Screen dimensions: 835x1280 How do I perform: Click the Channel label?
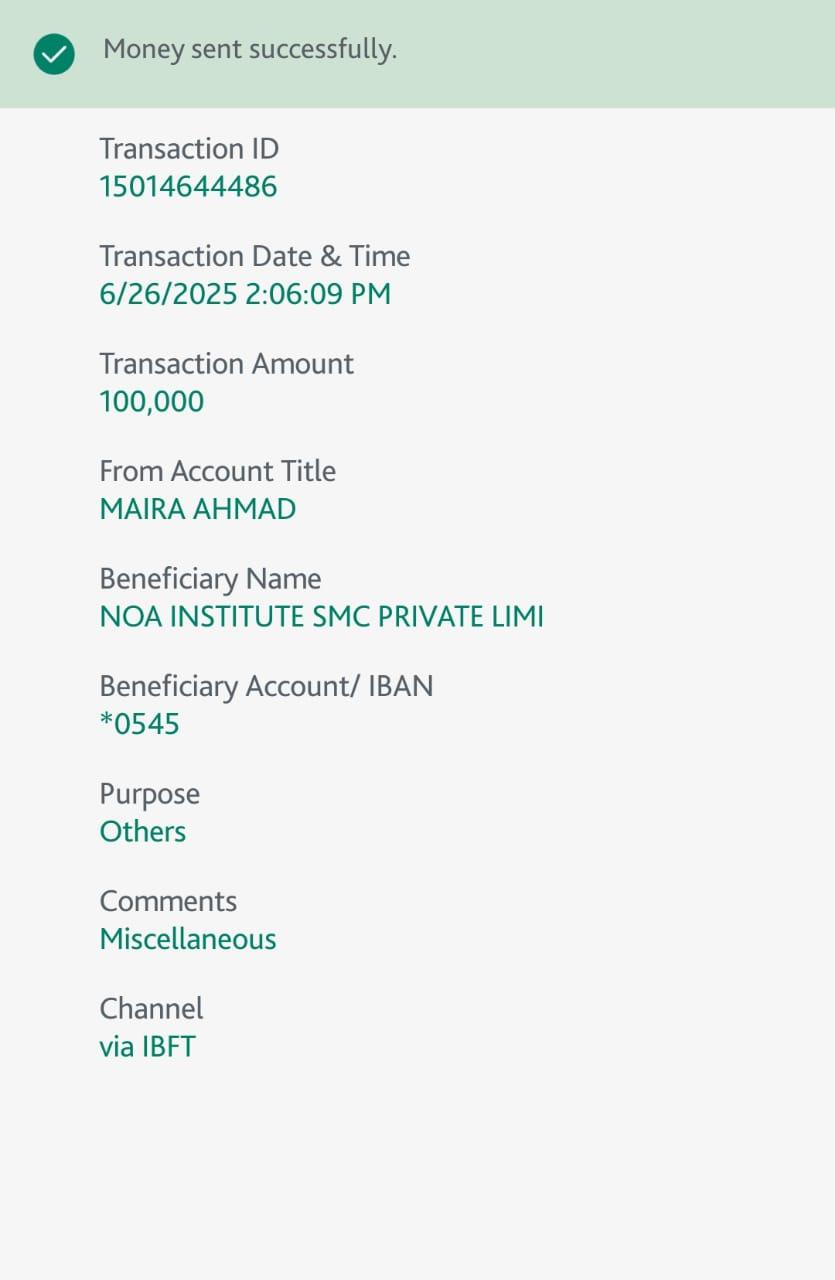click(151, 1008)
